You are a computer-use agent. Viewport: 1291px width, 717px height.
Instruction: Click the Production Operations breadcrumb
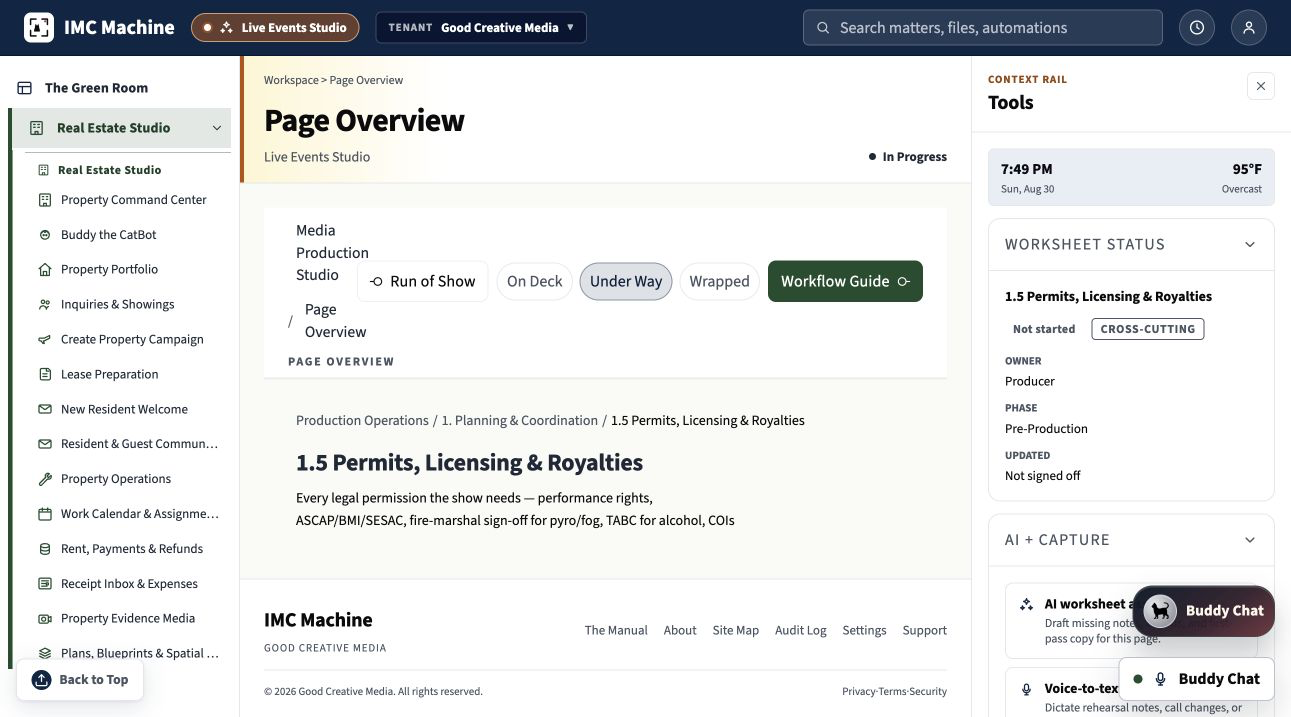362,421
